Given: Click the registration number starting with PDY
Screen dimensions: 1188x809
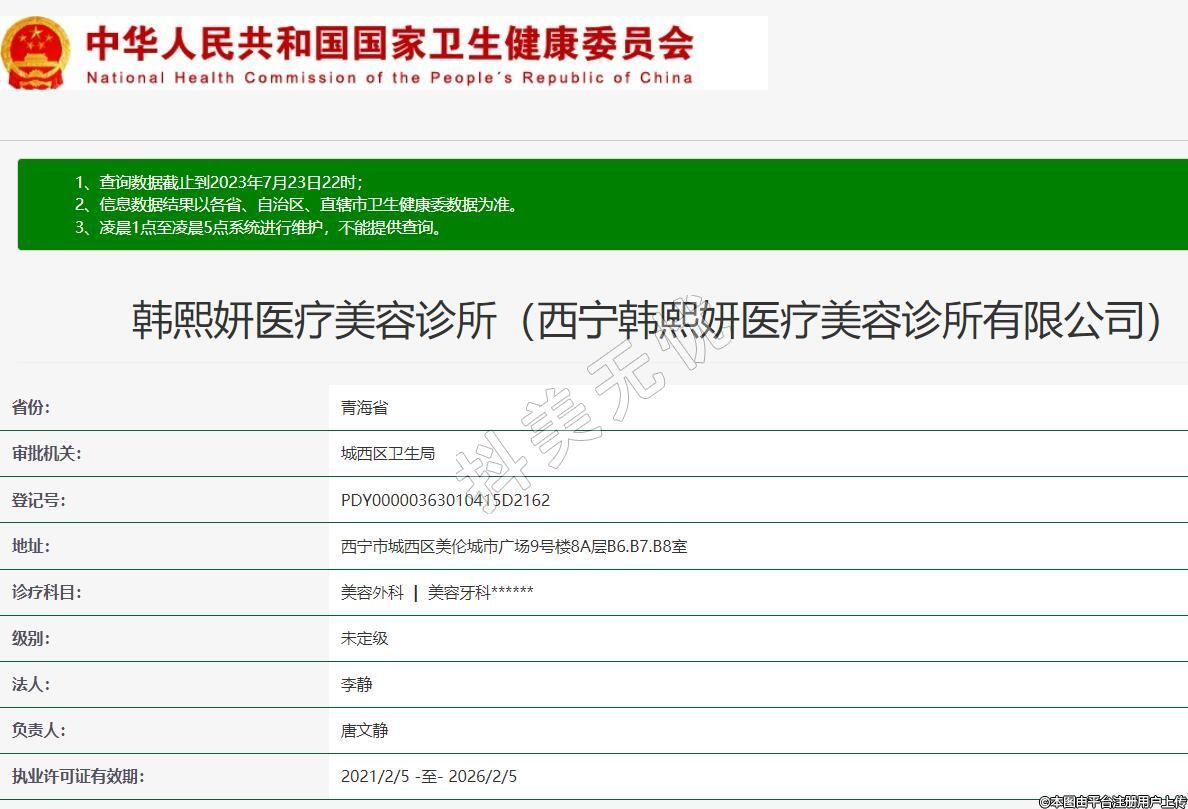Looking at the screenshot, I should click(x=445, y=500).
